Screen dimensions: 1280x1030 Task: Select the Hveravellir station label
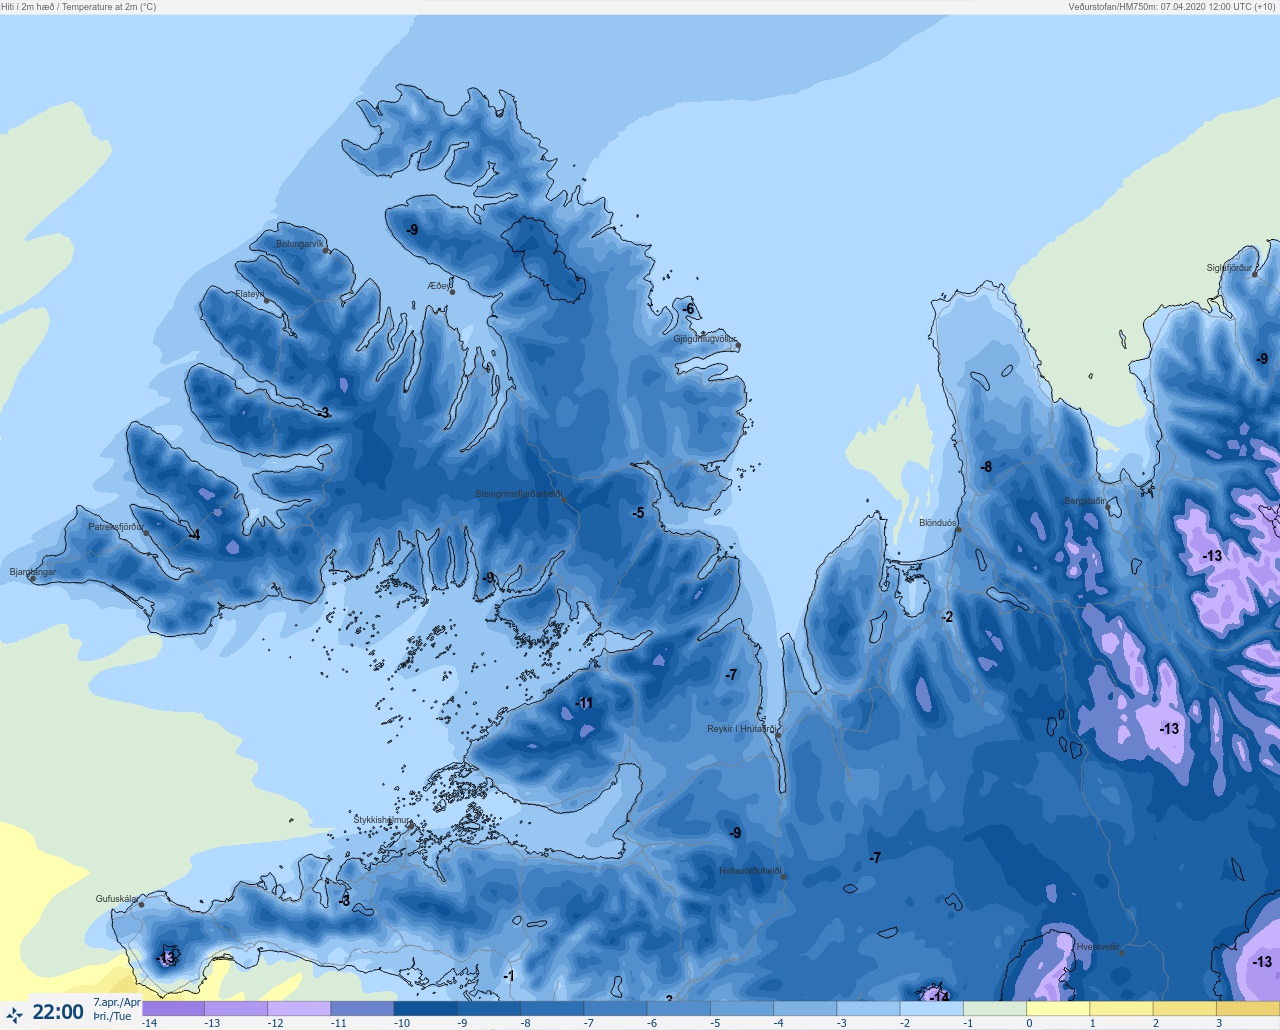[1097, 946]
